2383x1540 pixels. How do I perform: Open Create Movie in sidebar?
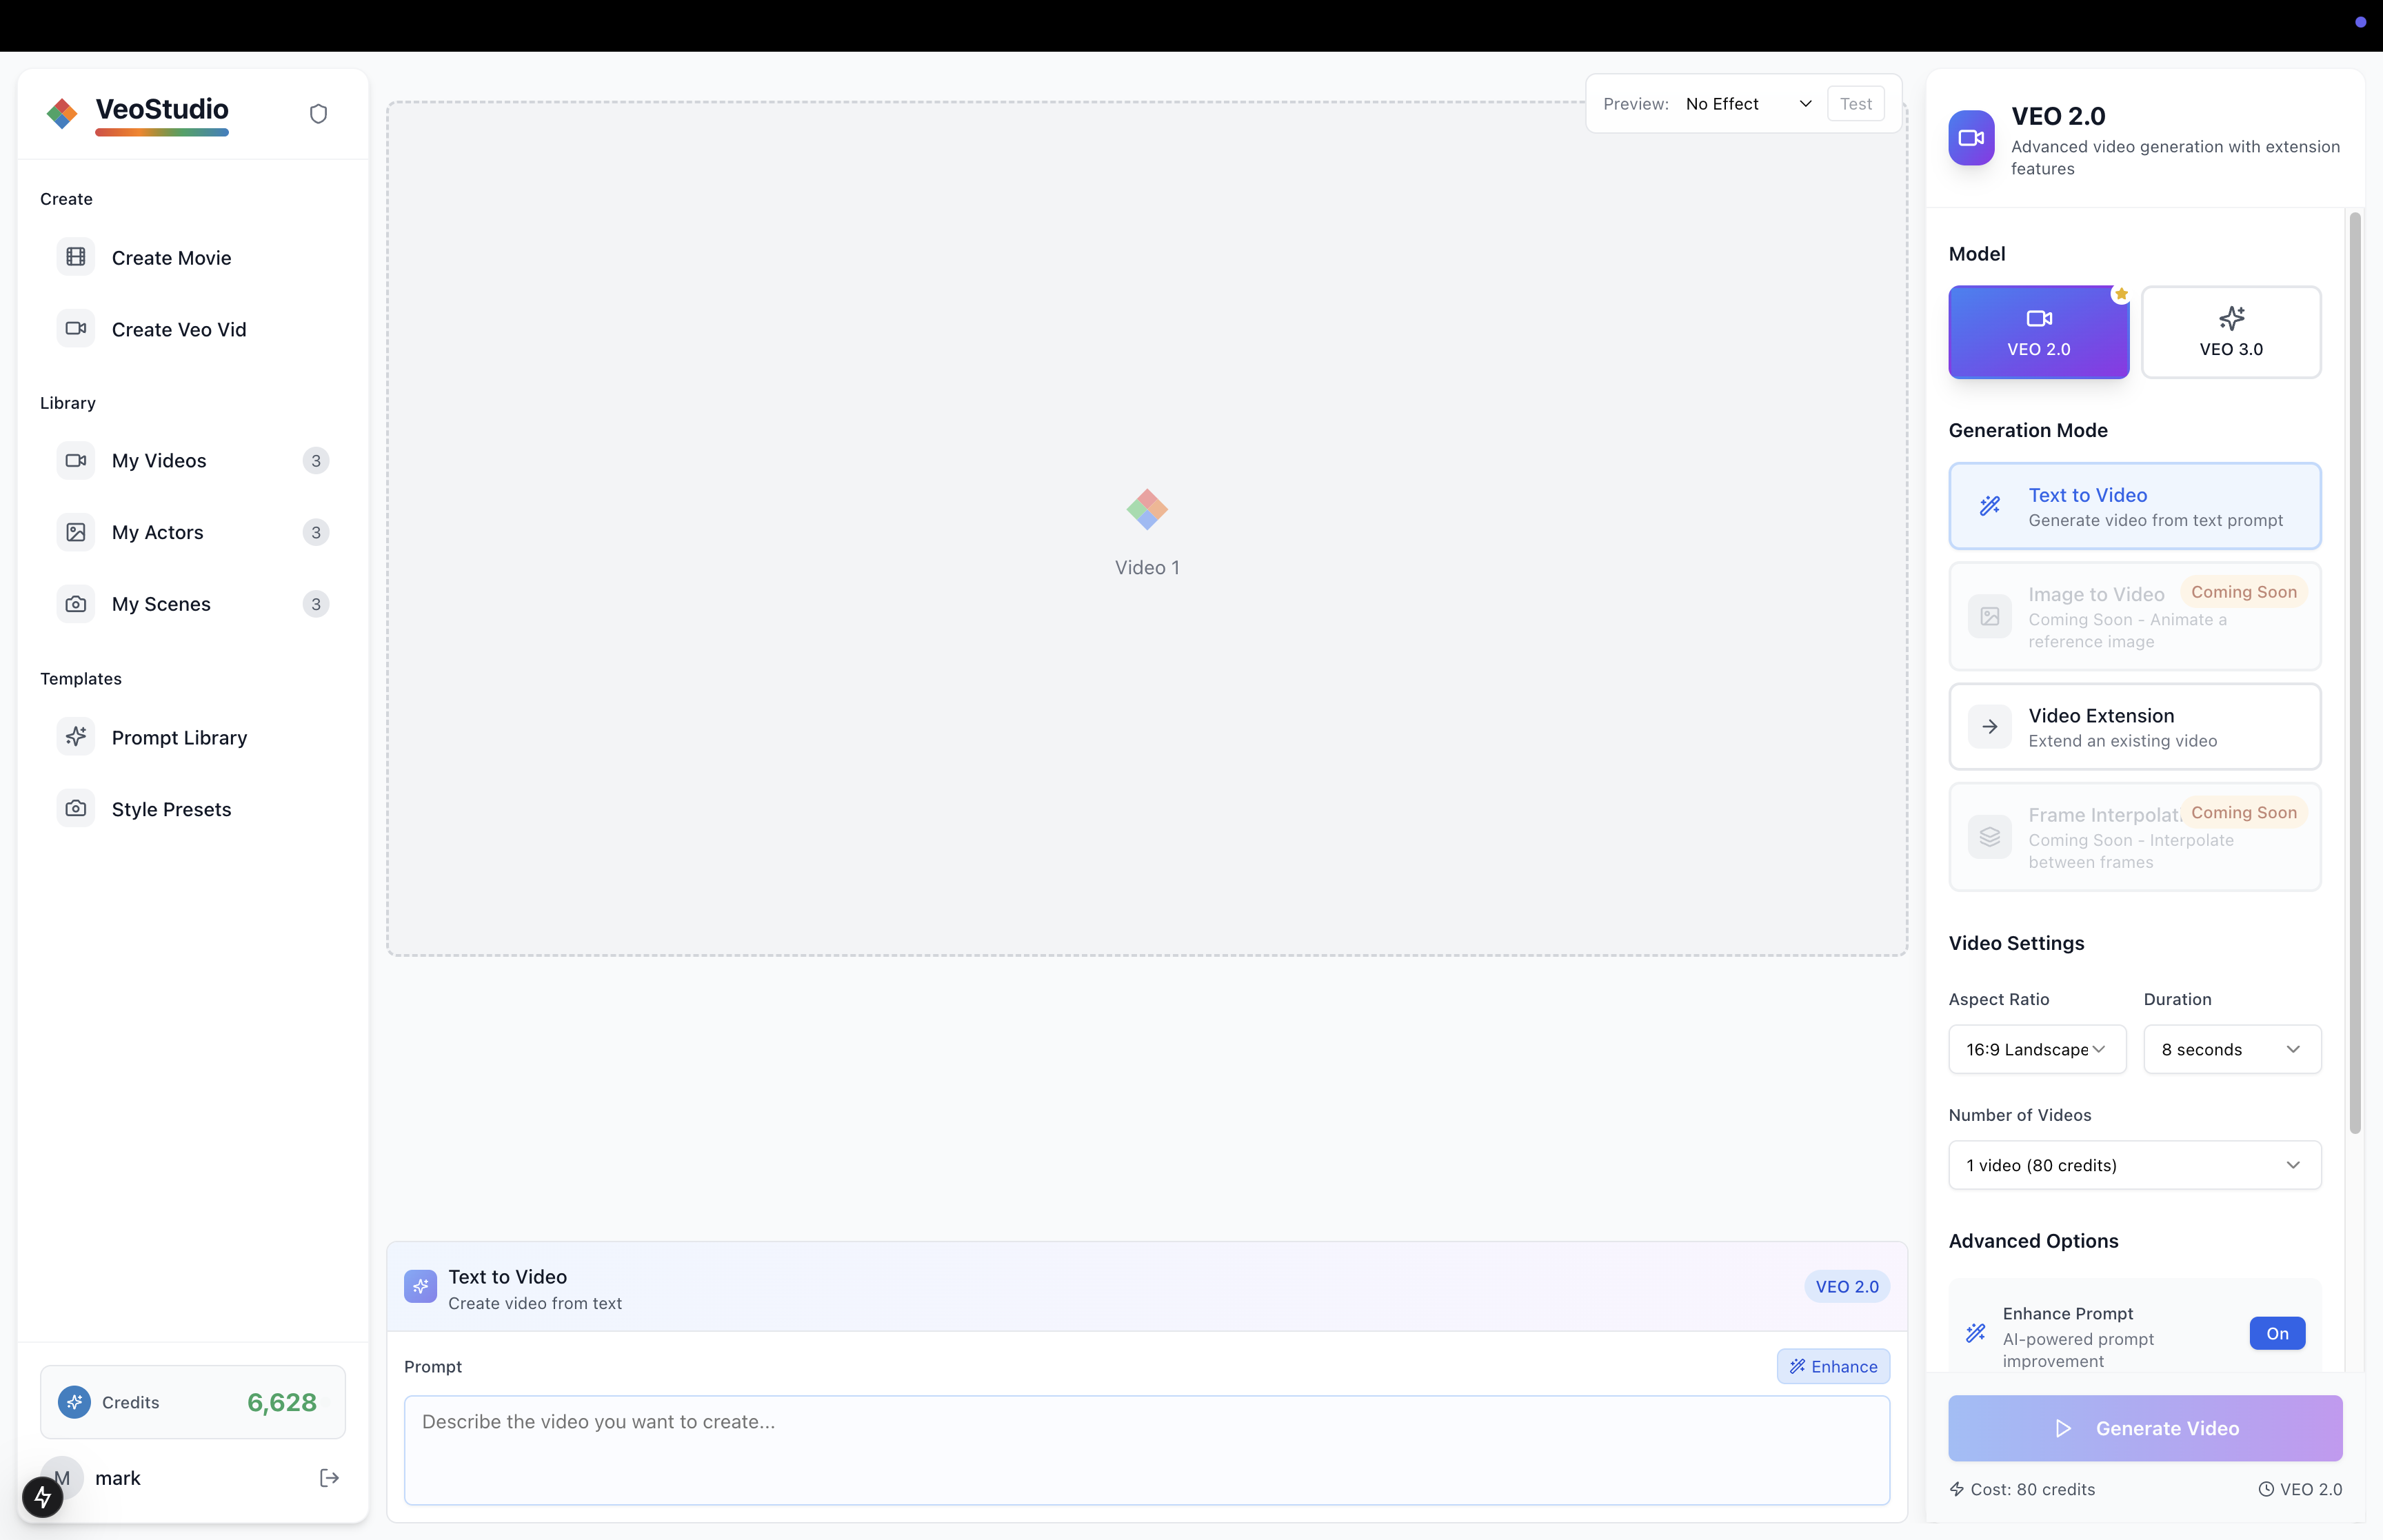coord(193,258)
